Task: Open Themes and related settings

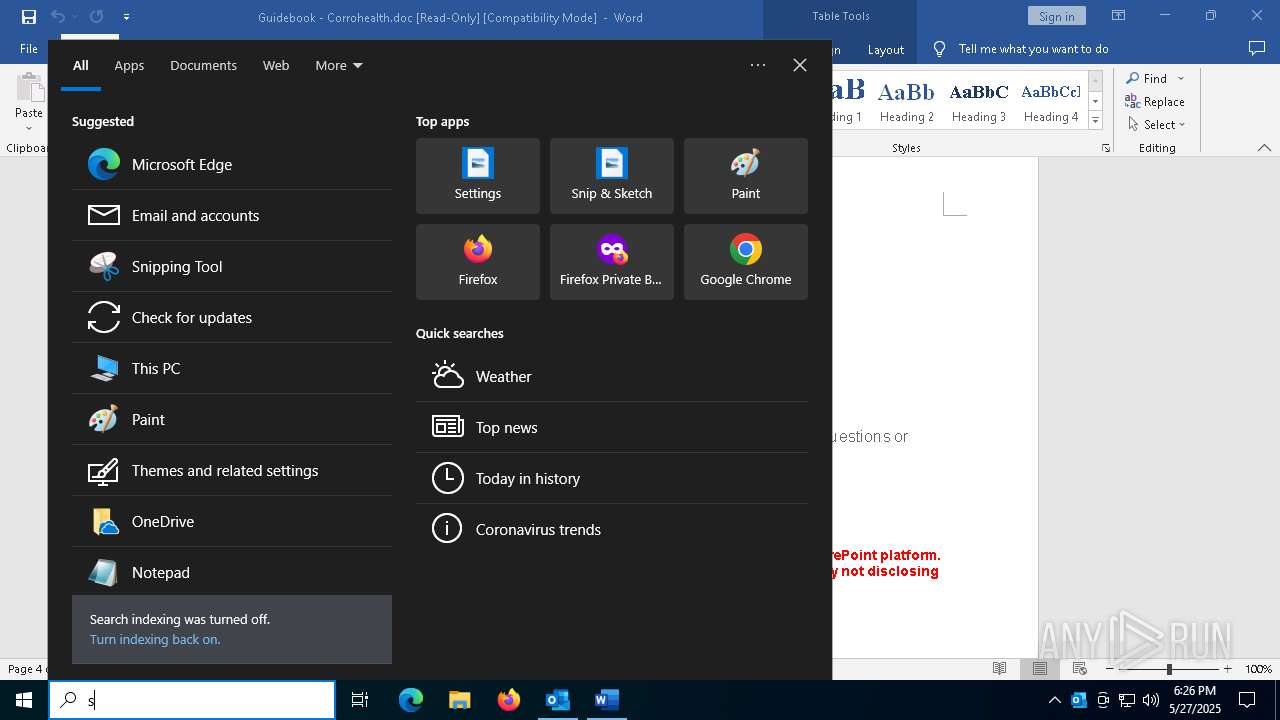Action: click(232, 470)
